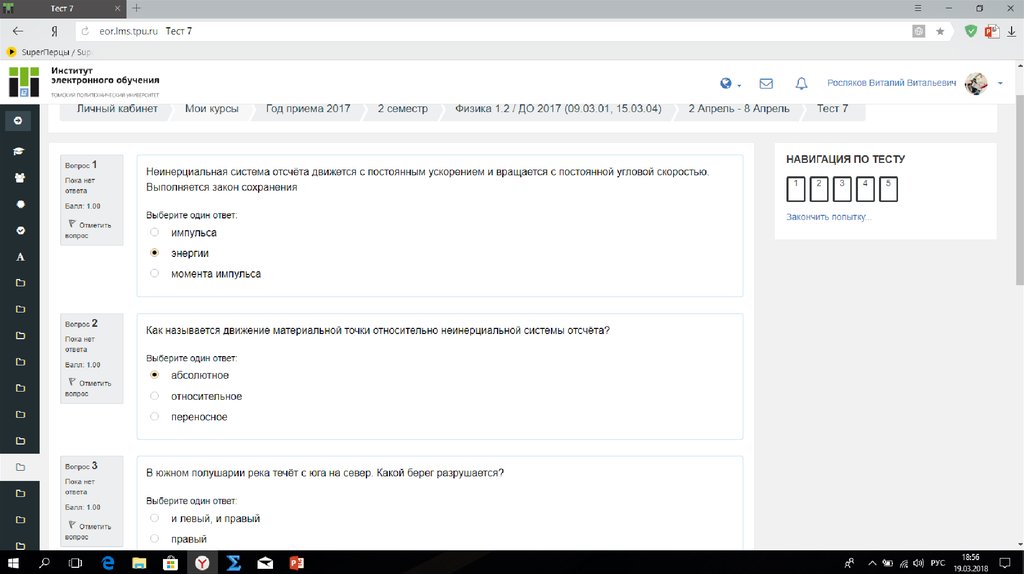Click the user avatar picture

pos(976,84)
